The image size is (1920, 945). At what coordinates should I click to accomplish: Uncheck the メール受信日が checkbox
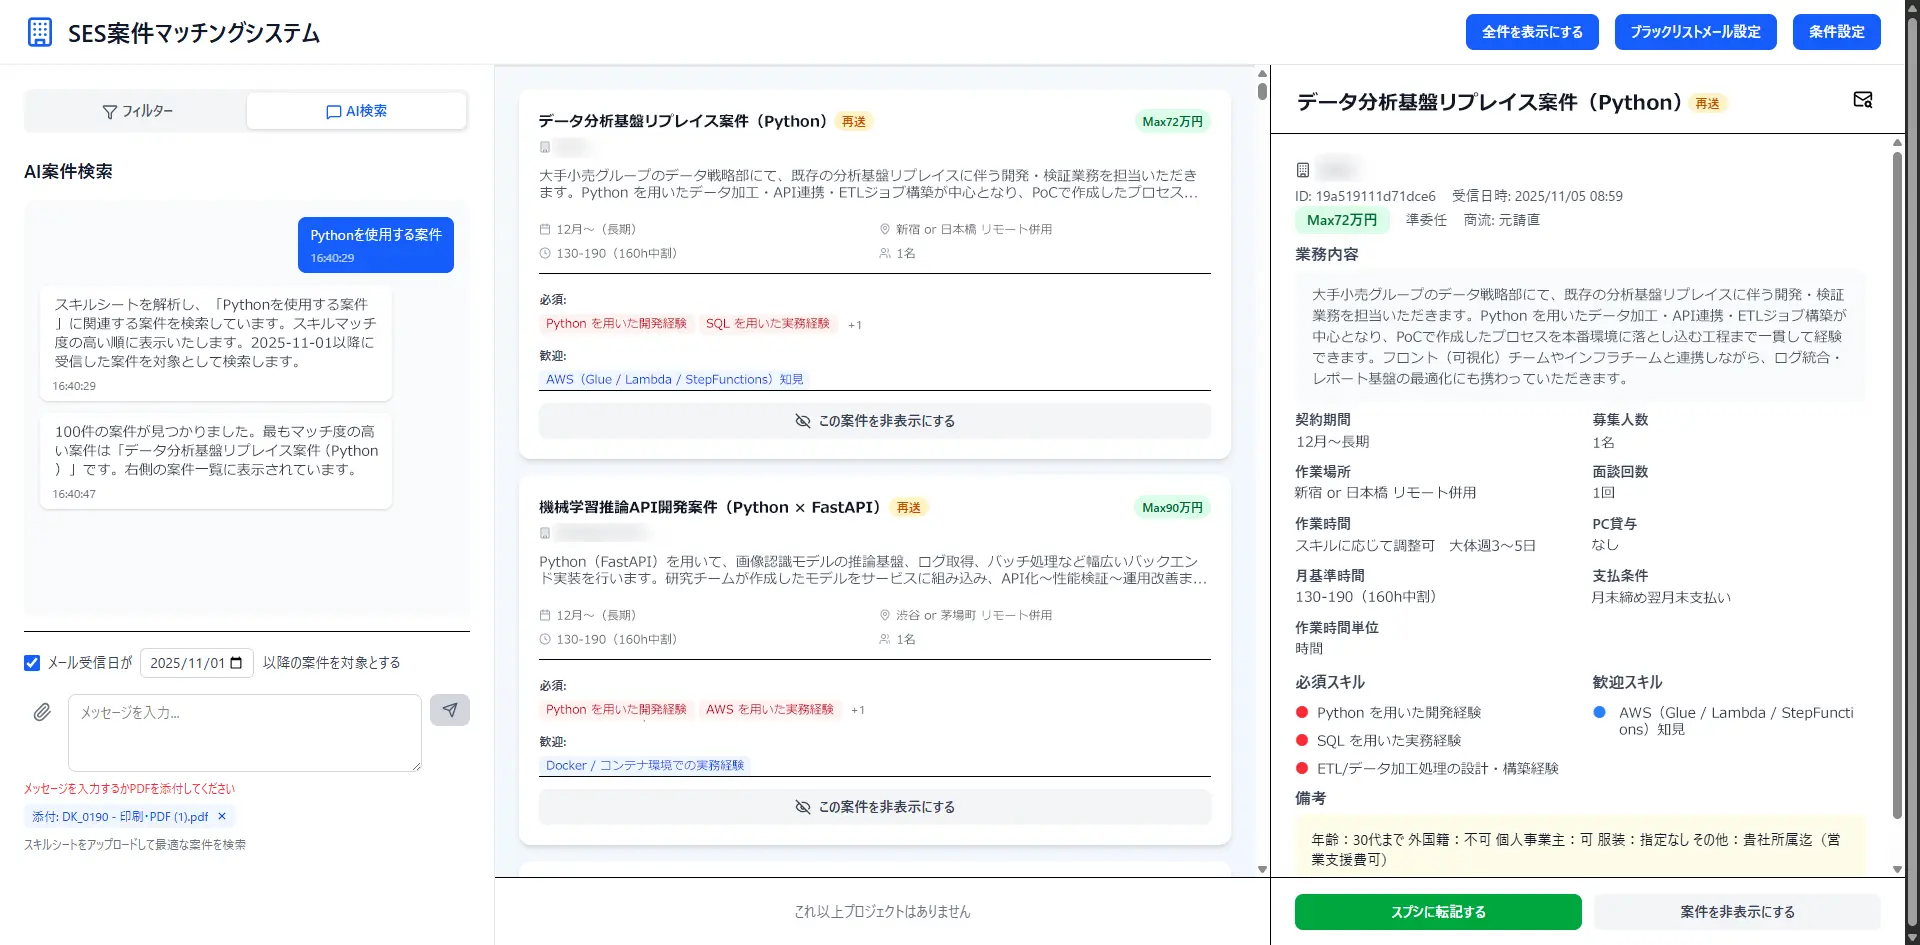click(32, 663)
